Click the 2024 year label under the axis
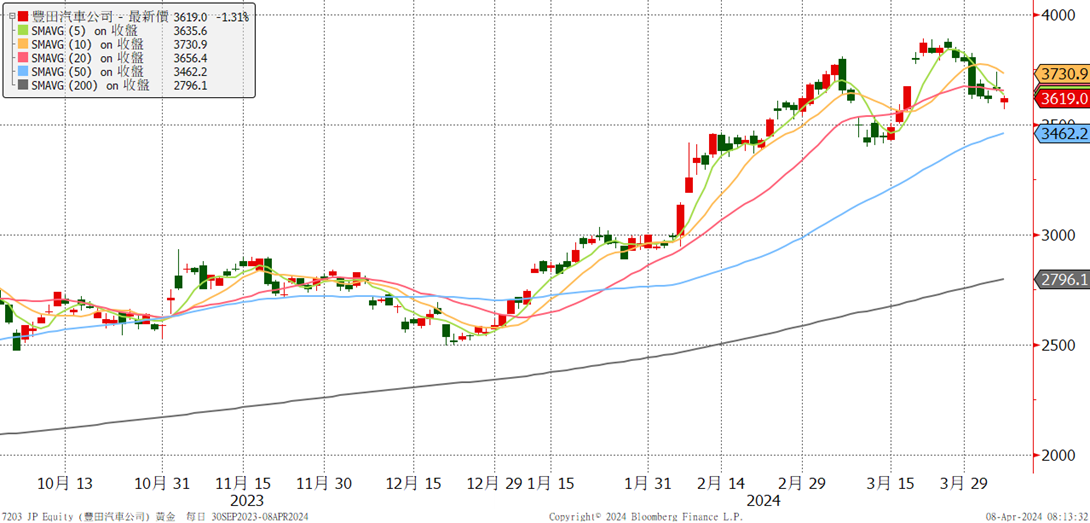 (764, 501)
